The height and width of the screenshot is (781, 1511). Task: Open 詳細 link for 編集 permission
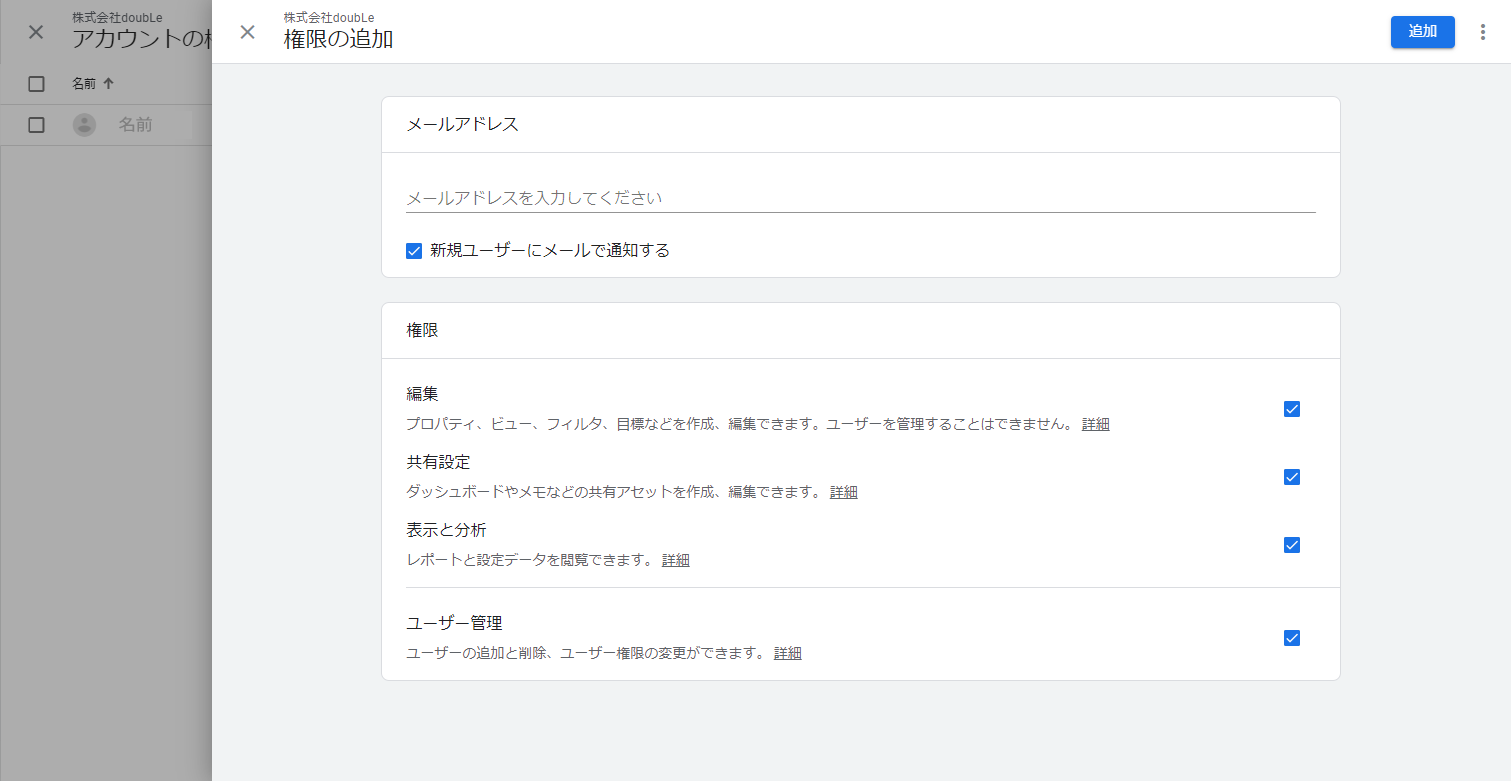[1095, 424]
